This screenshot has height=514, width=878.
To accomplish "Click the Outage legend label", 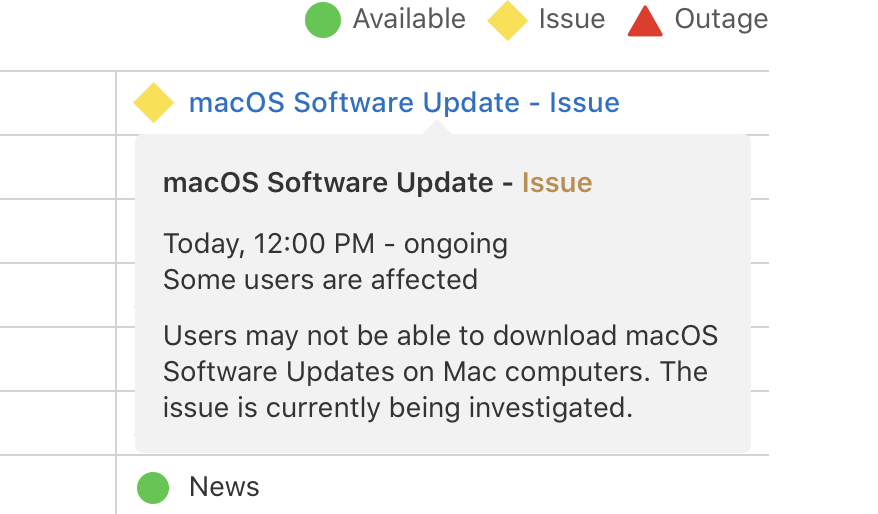I will point(721,19).
